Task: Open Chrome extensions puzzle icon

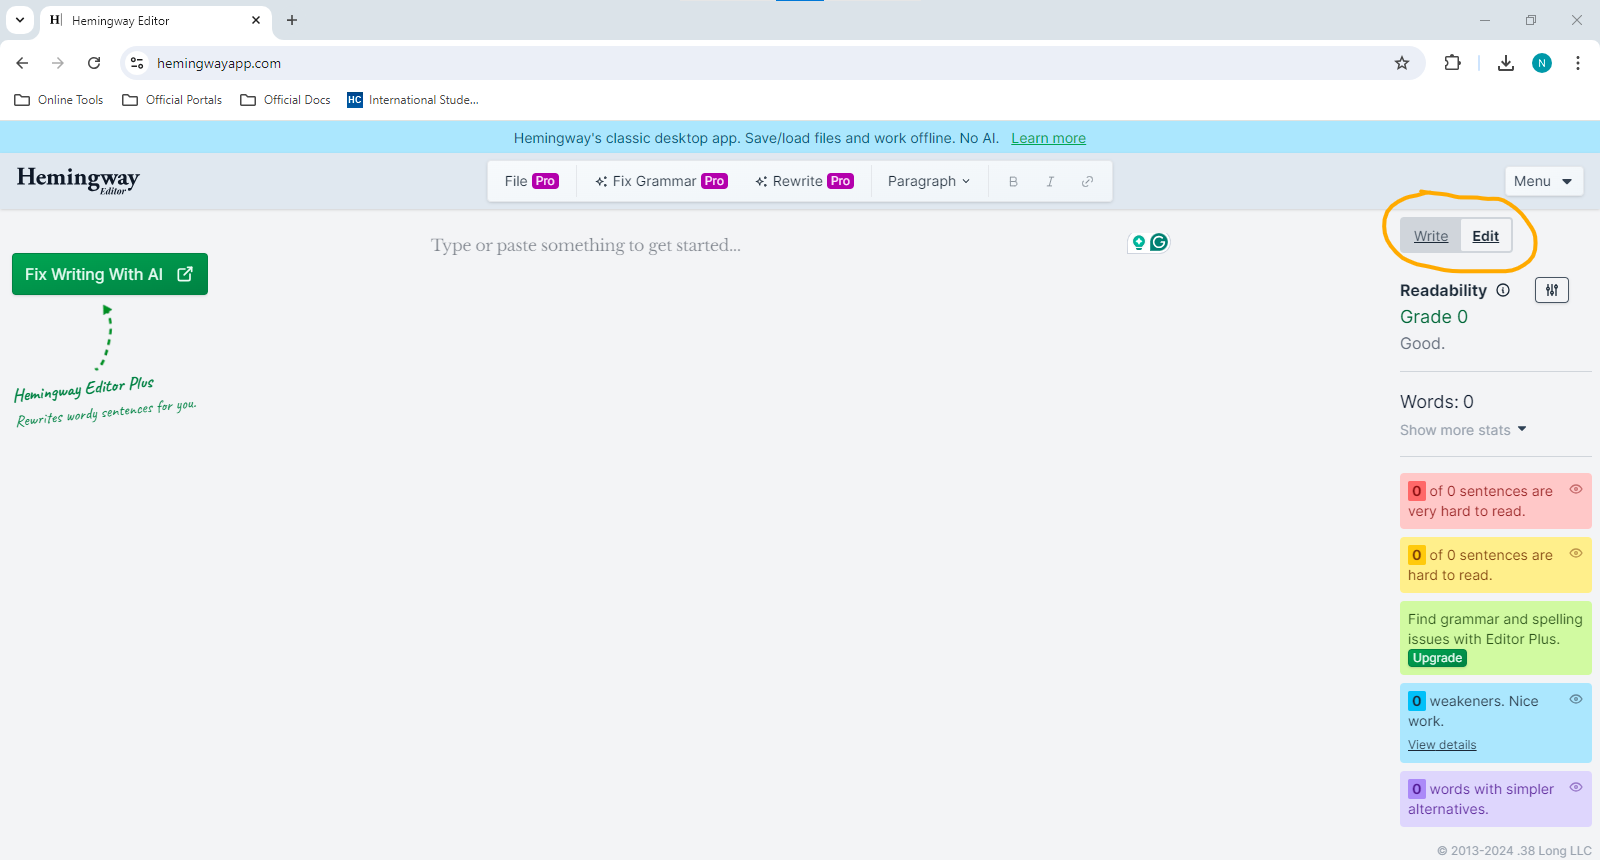Action: (x=1453, y=63)
